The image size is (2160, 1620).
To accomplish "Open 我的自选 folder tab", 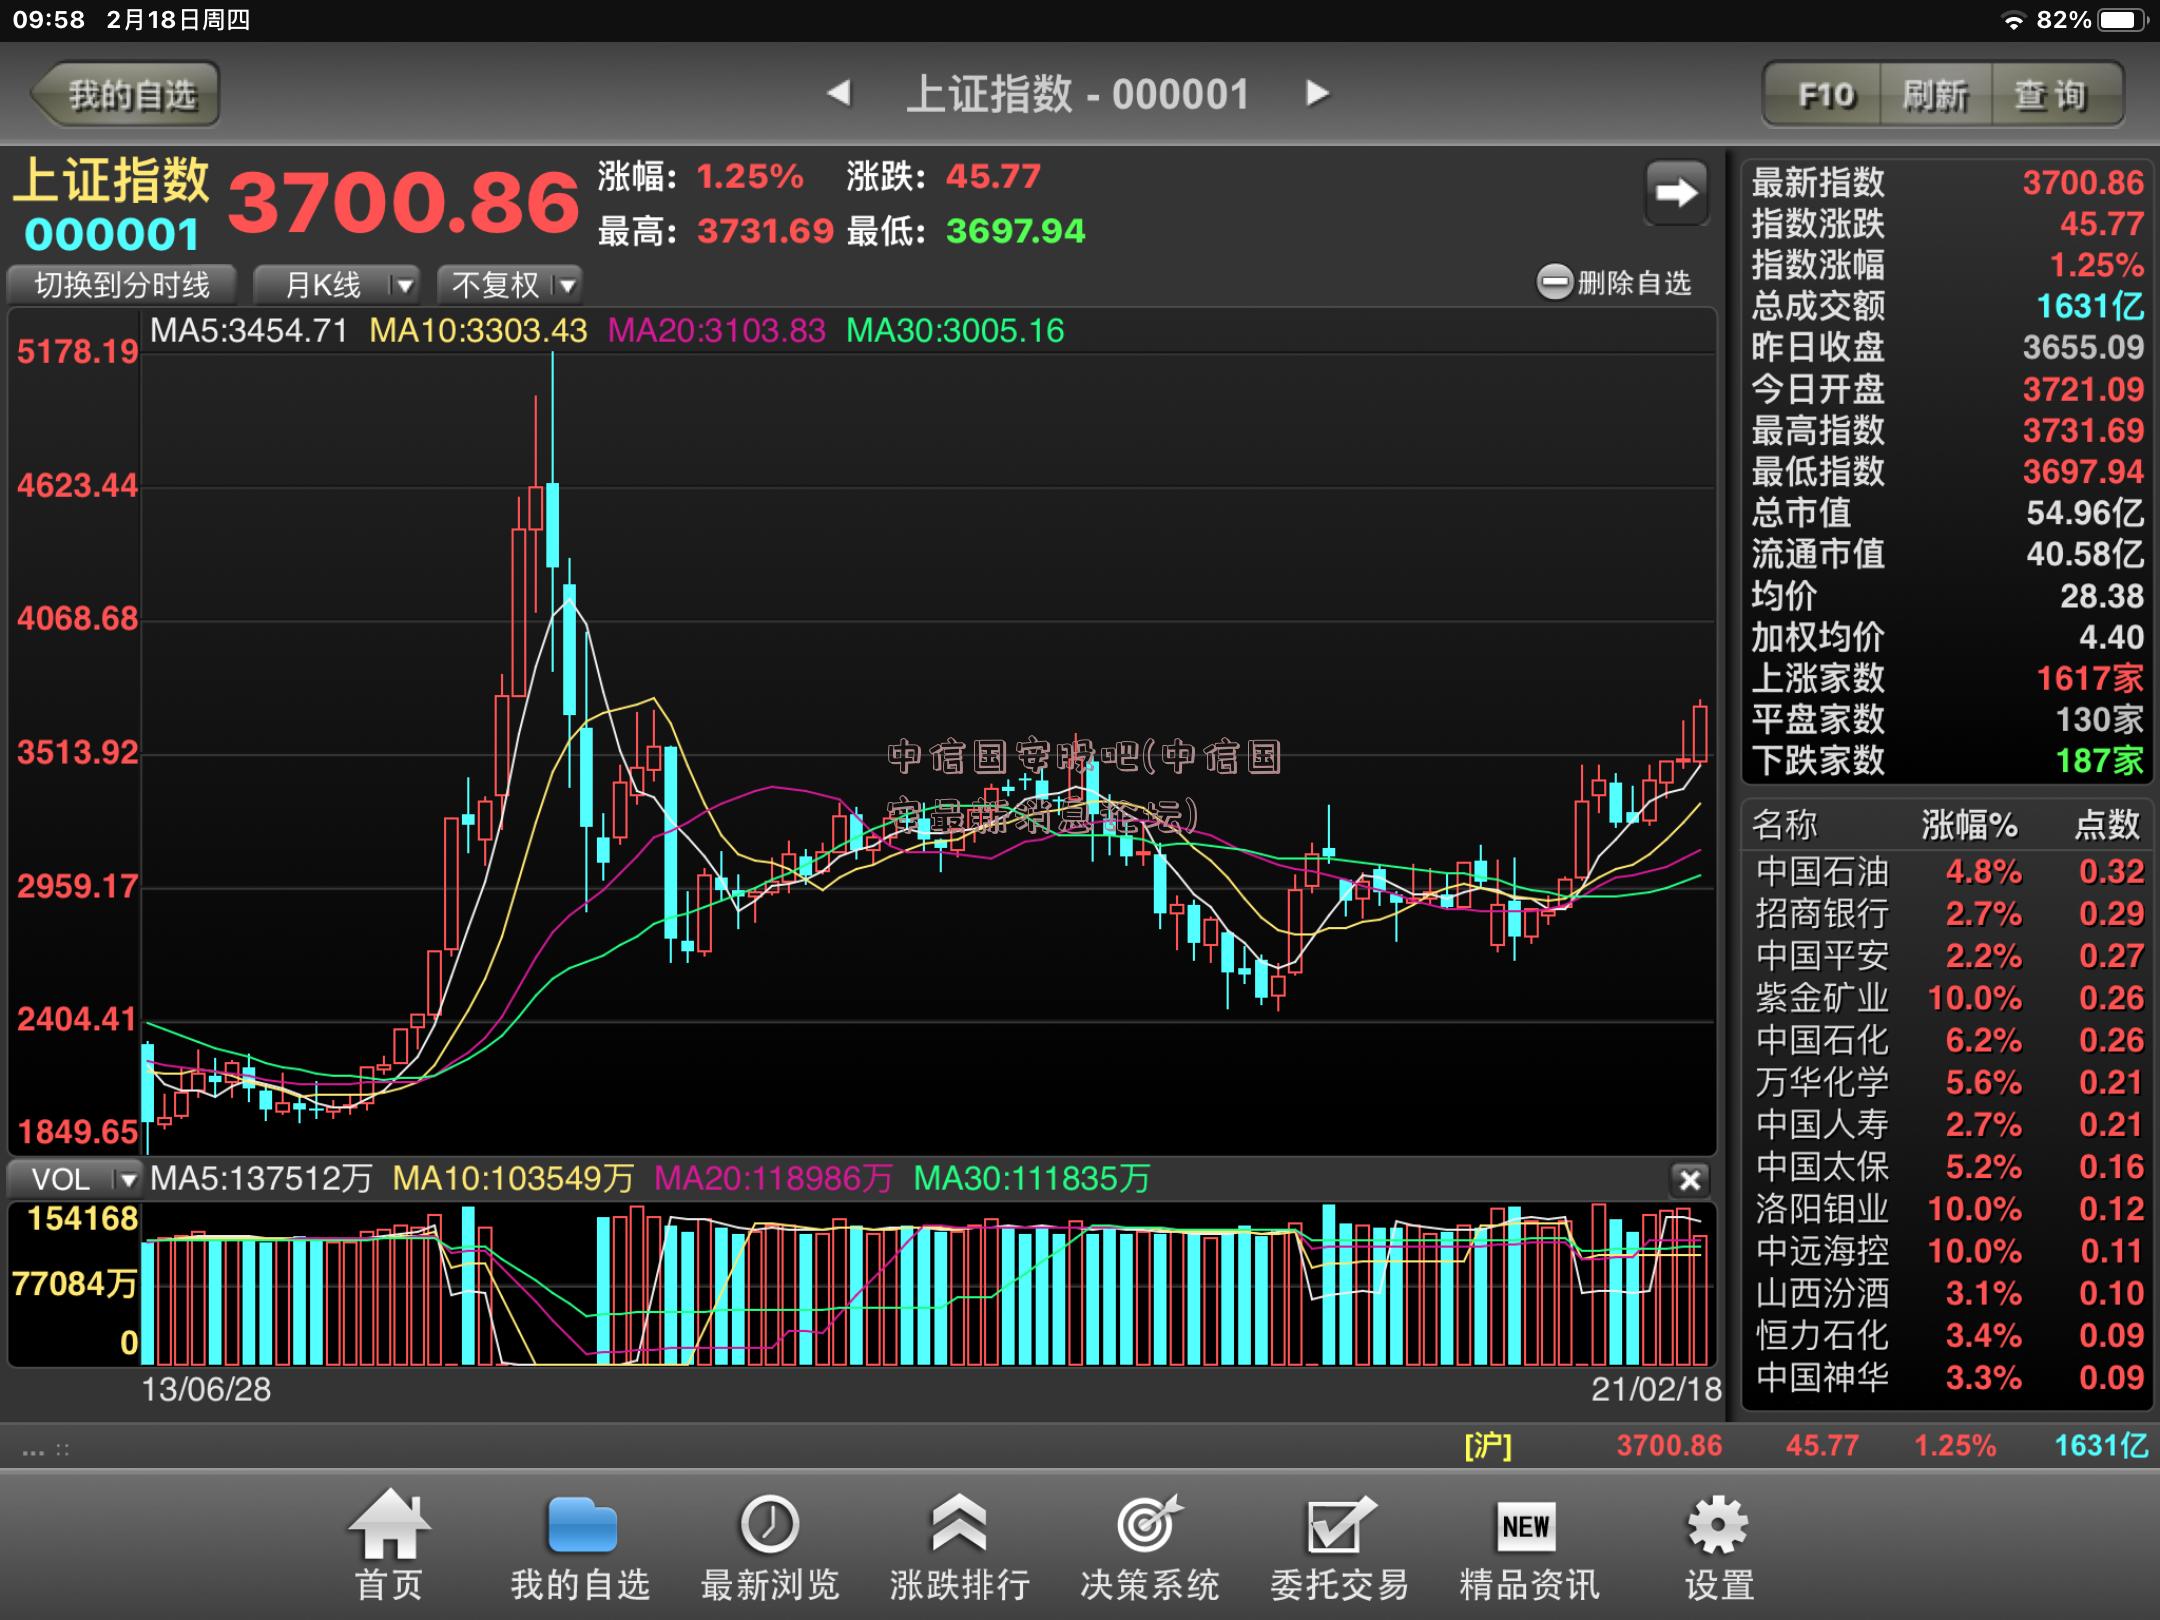I will coord(580,1547).
